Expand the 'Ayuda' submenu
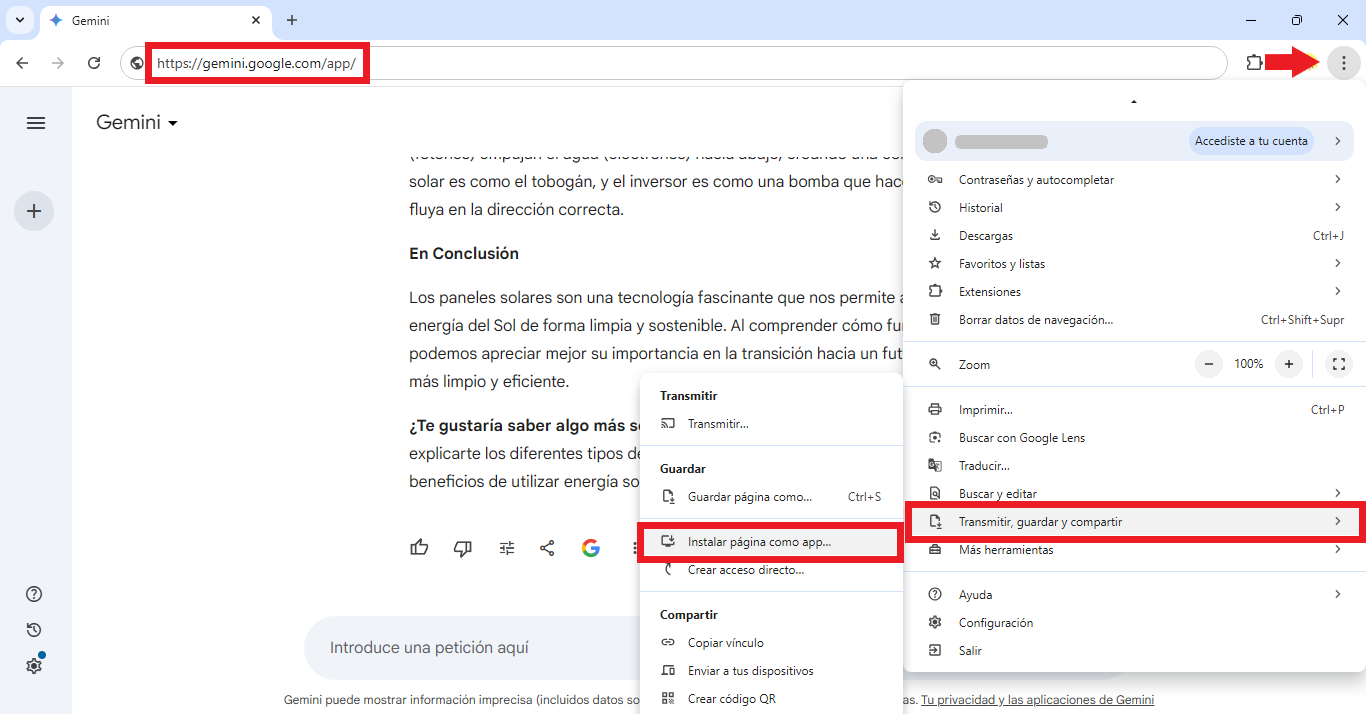 click(x=1134, y=595)
